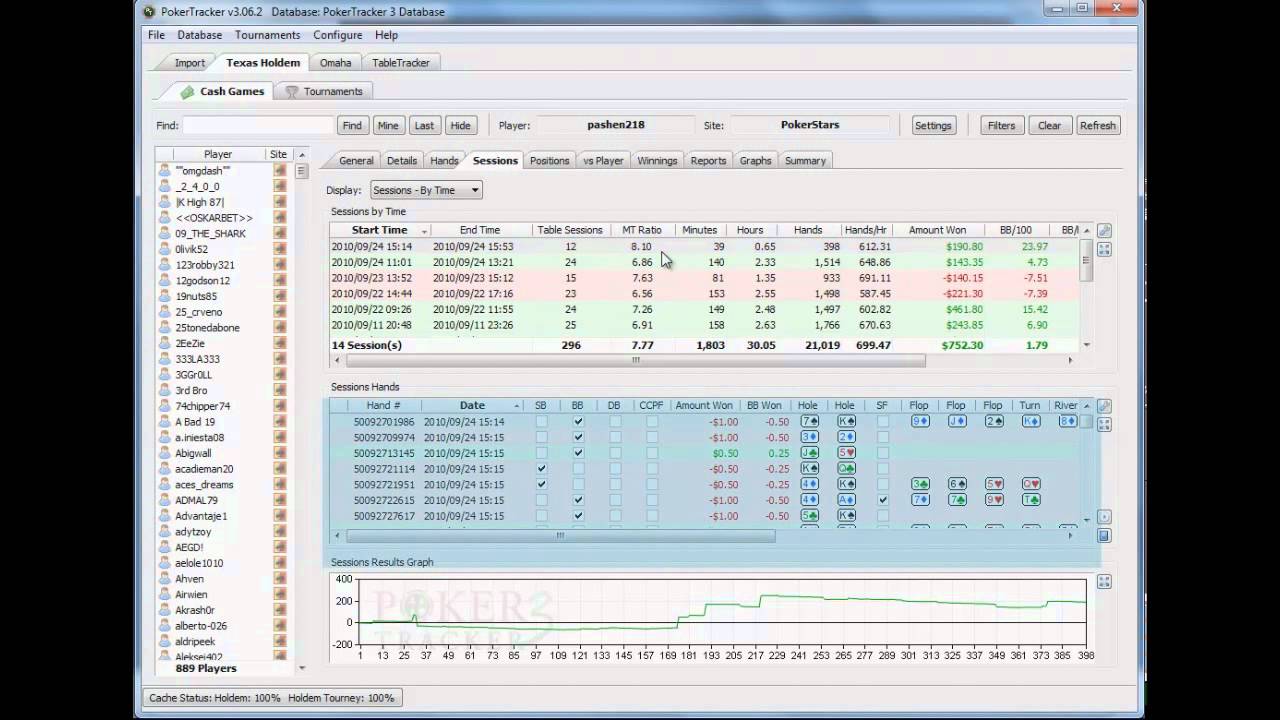This screenshot has height=720, width=1280.
Task: Open the Display dropdown showing Sessions - By Time
Action: 426,190
